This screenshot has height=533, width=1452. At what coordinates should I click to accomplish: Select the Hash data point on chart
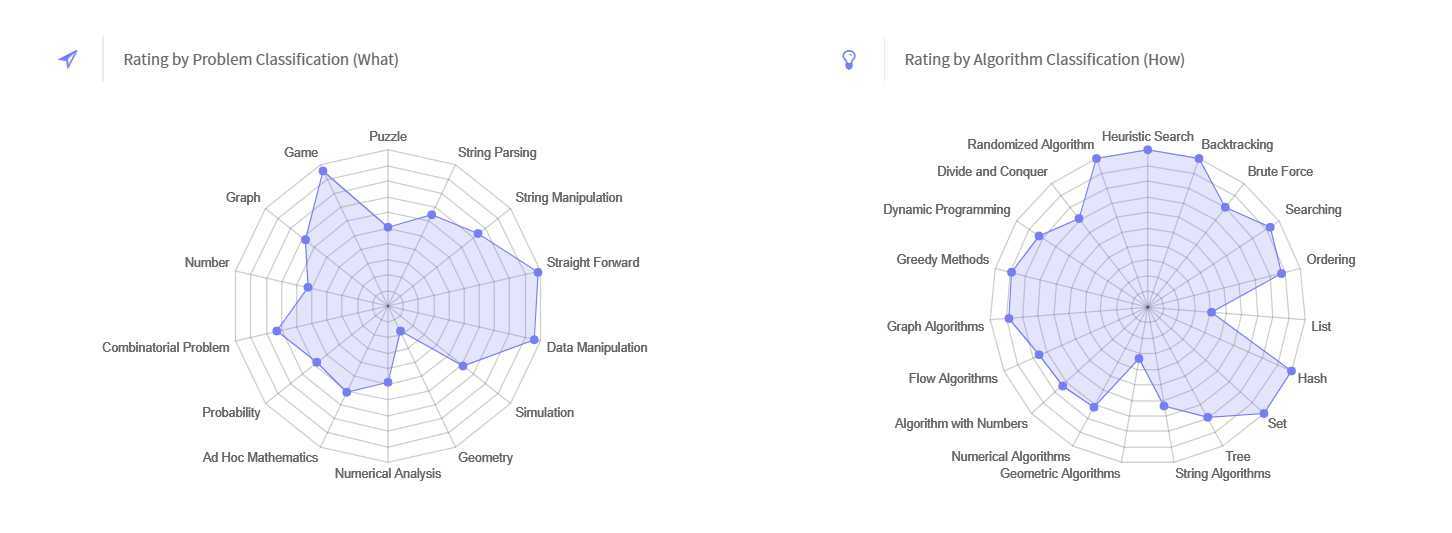(1291, 371)
